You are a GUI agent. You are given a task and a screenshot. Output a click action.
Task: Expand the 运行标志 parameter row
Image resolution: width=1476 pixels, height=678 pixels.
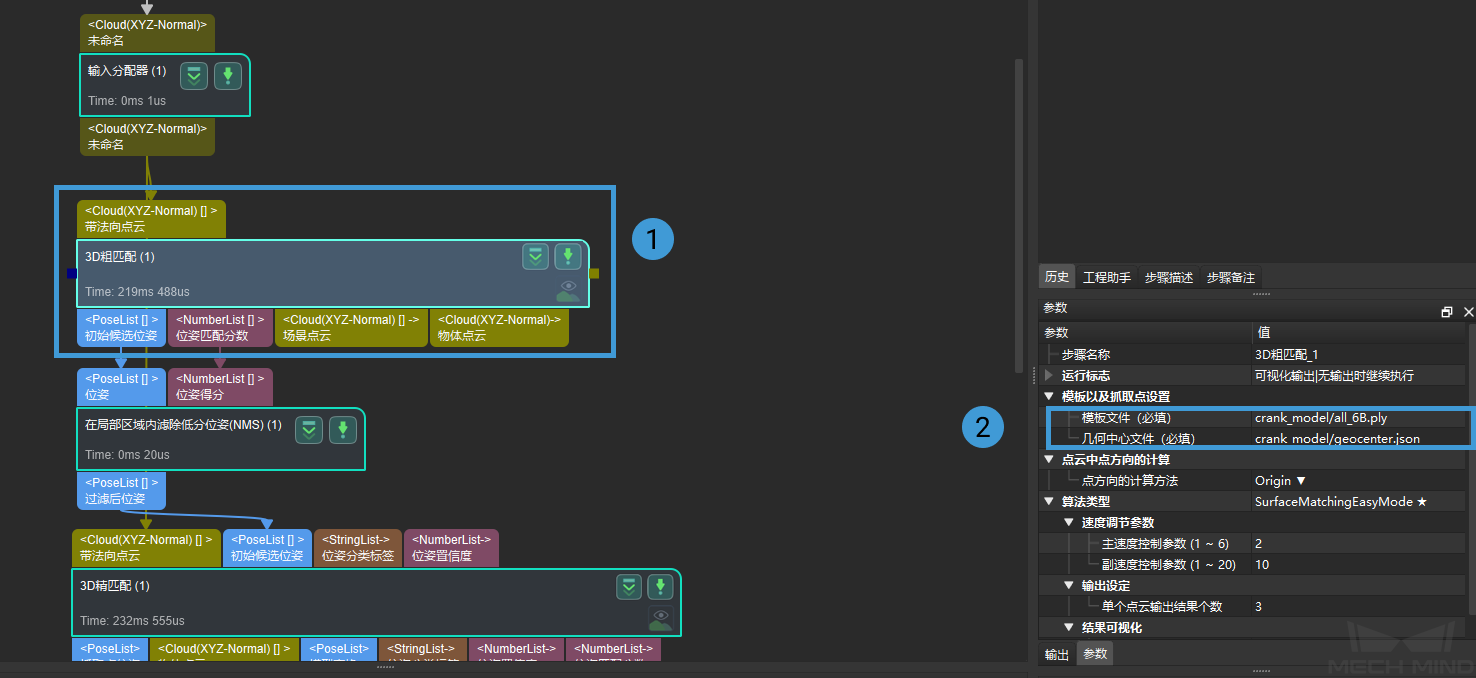click(1048, 375)
